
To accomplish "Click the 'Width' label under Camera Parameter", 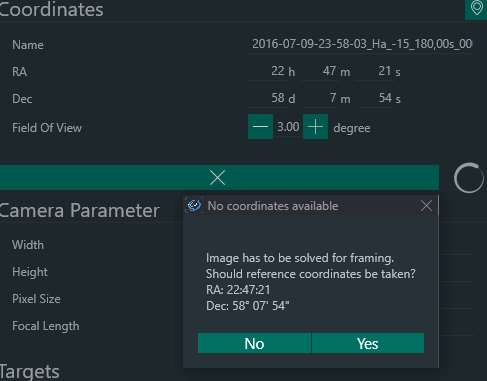I will (28, 245).
